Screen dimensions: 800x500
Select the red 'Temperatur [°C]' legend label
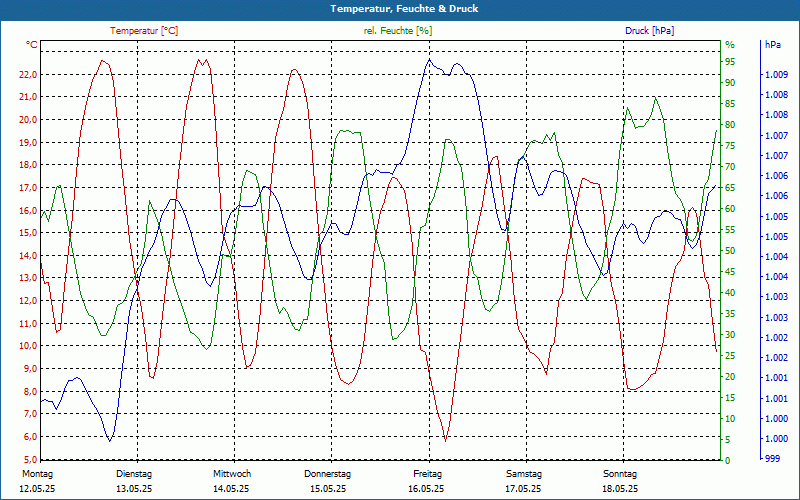(x=144, y=31)
